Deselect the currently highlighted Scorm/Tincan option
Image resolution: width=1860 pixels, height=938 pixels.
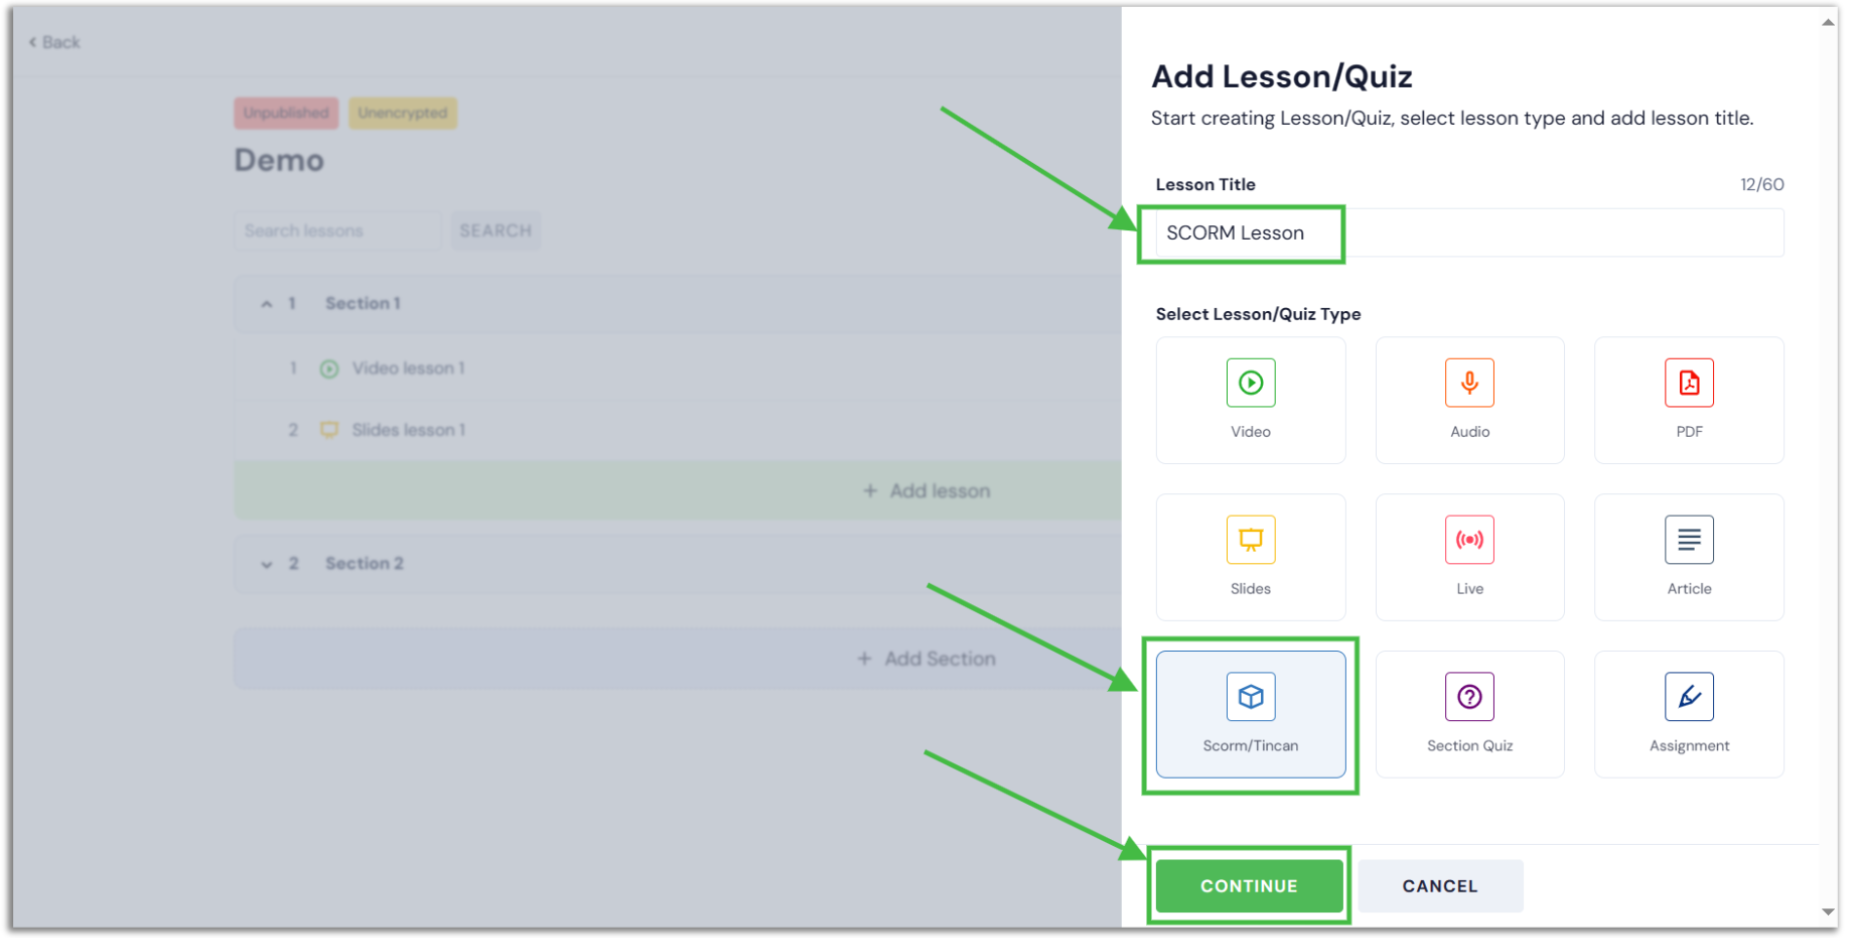(x=1249, y=713)
